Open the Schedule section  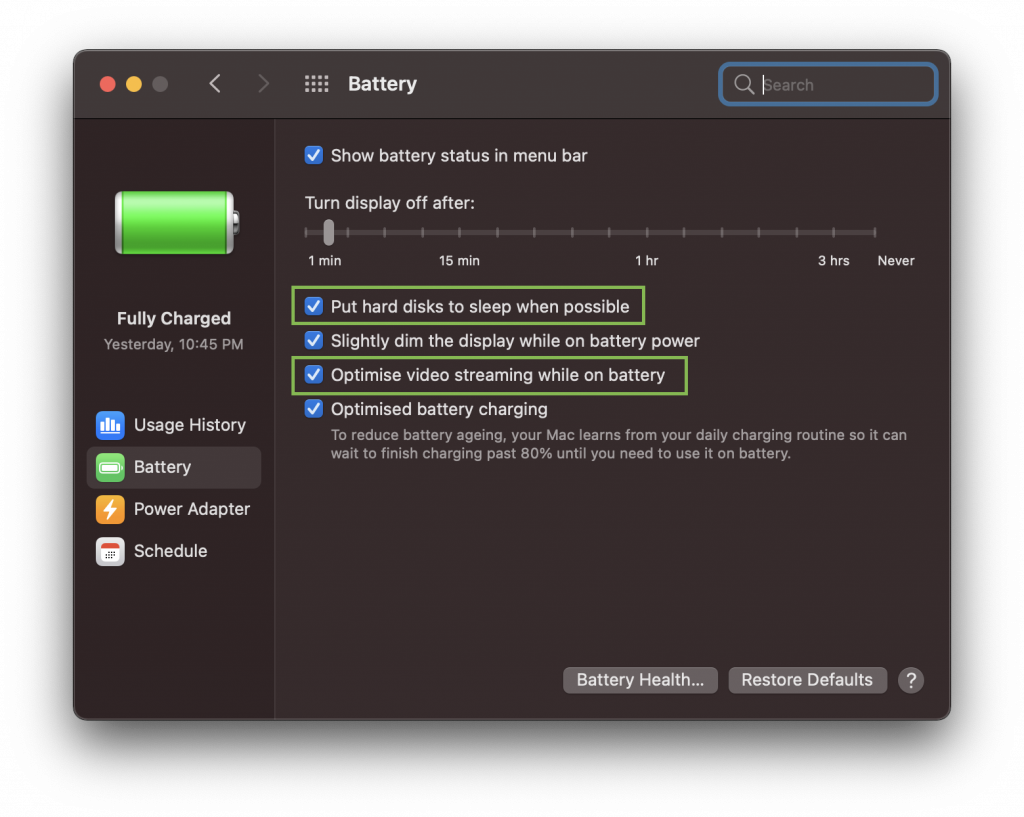tap(174, 551)
